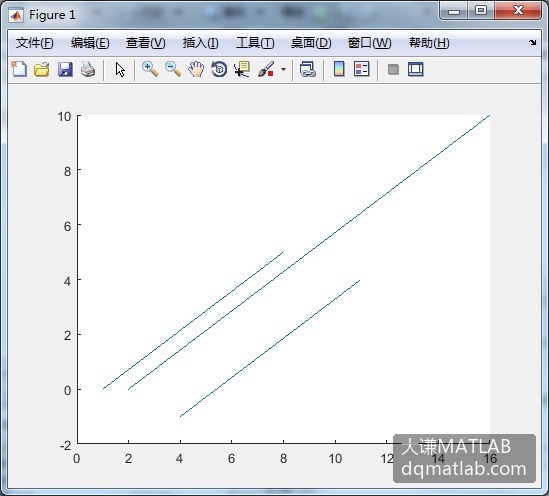549x496 pixels.
Task: Print the figure with the printer icon
Action: 88,69
